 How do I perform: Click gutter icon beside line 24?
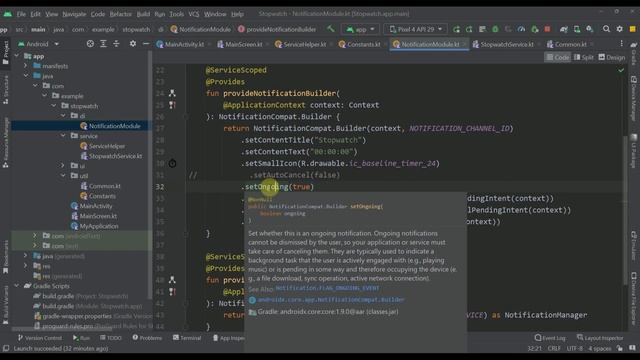172,93
